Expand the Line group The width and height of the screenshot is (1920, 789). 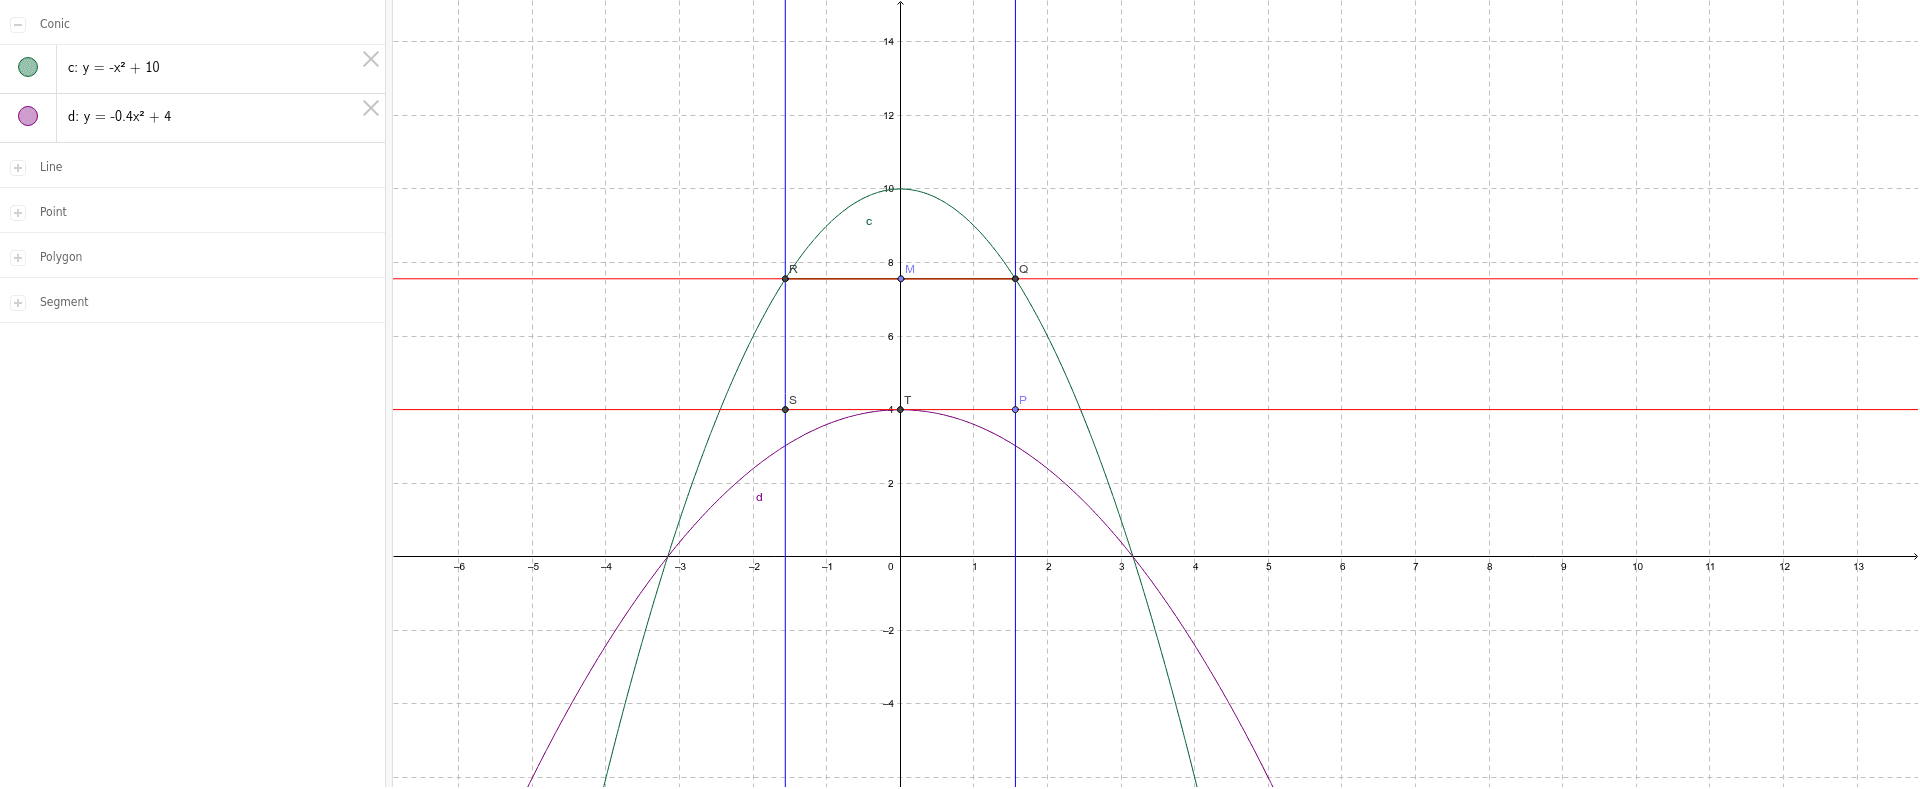point(18,168)
